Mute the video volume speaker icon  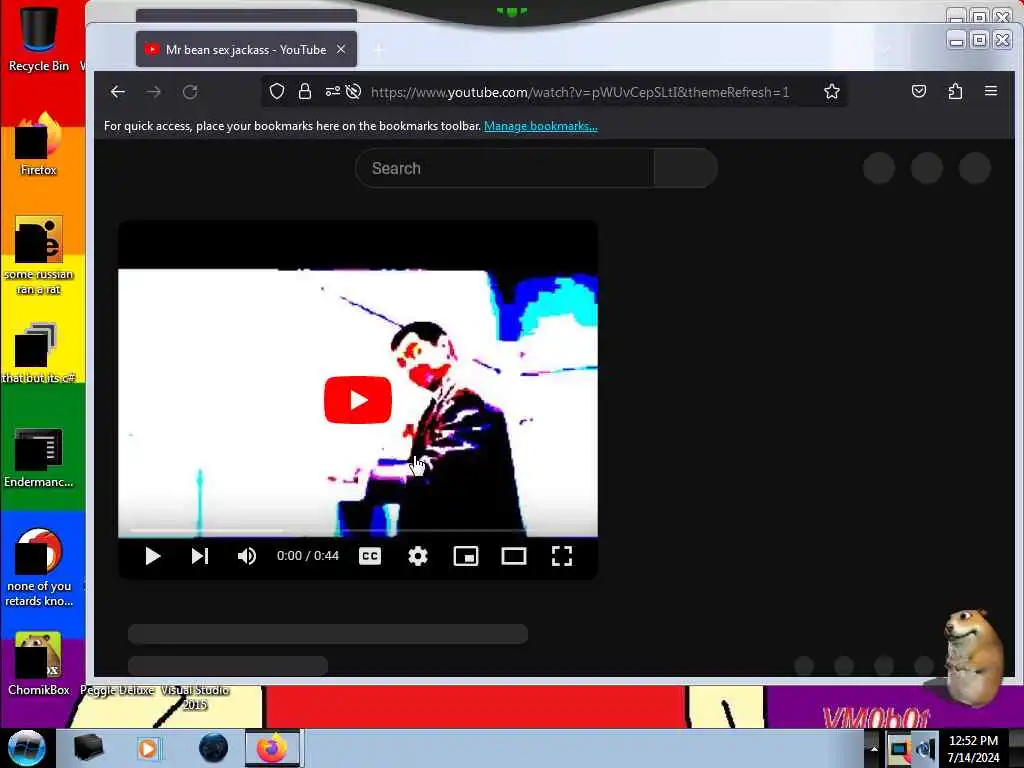247,556
